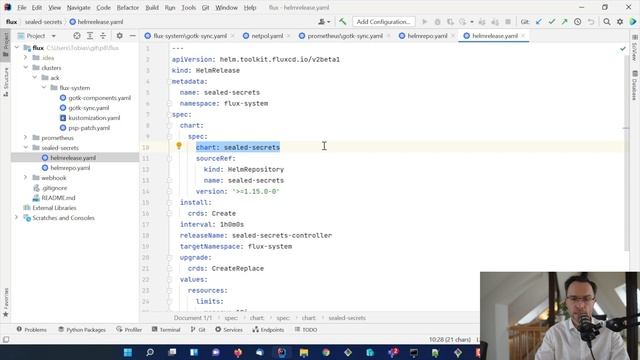Click the intention lightbulb on line 10
The width and height of the screenshot is (640, 360).
[x=179, y=145]
